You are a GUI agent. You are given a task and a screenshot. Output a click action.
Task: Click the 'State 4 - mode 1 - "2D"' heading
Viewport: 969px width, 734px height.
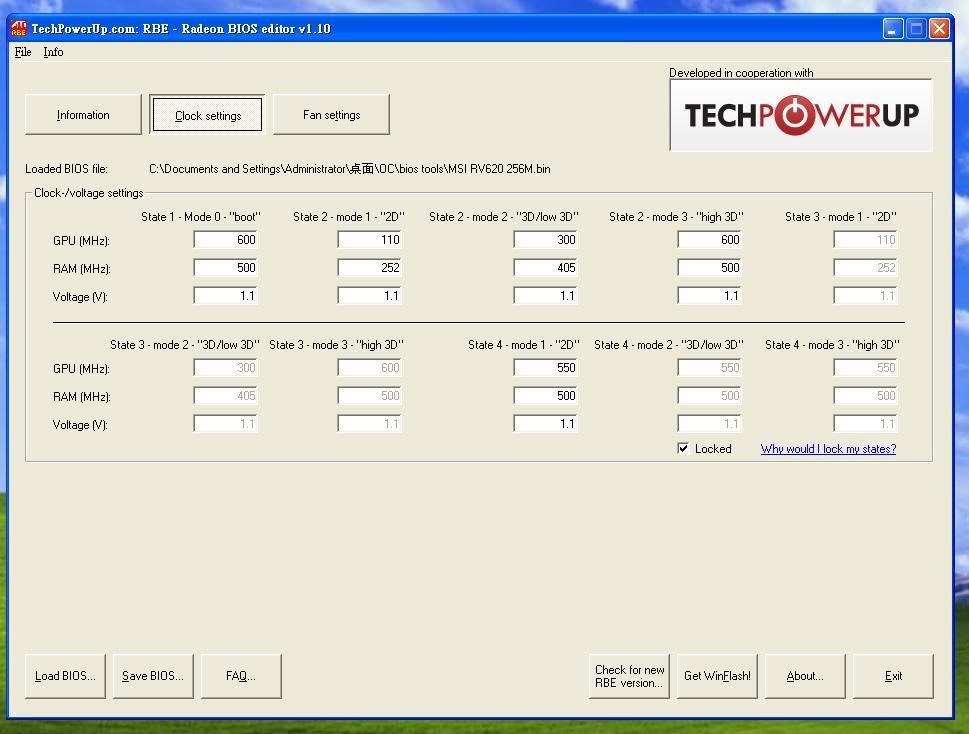[x=523, y=345]
